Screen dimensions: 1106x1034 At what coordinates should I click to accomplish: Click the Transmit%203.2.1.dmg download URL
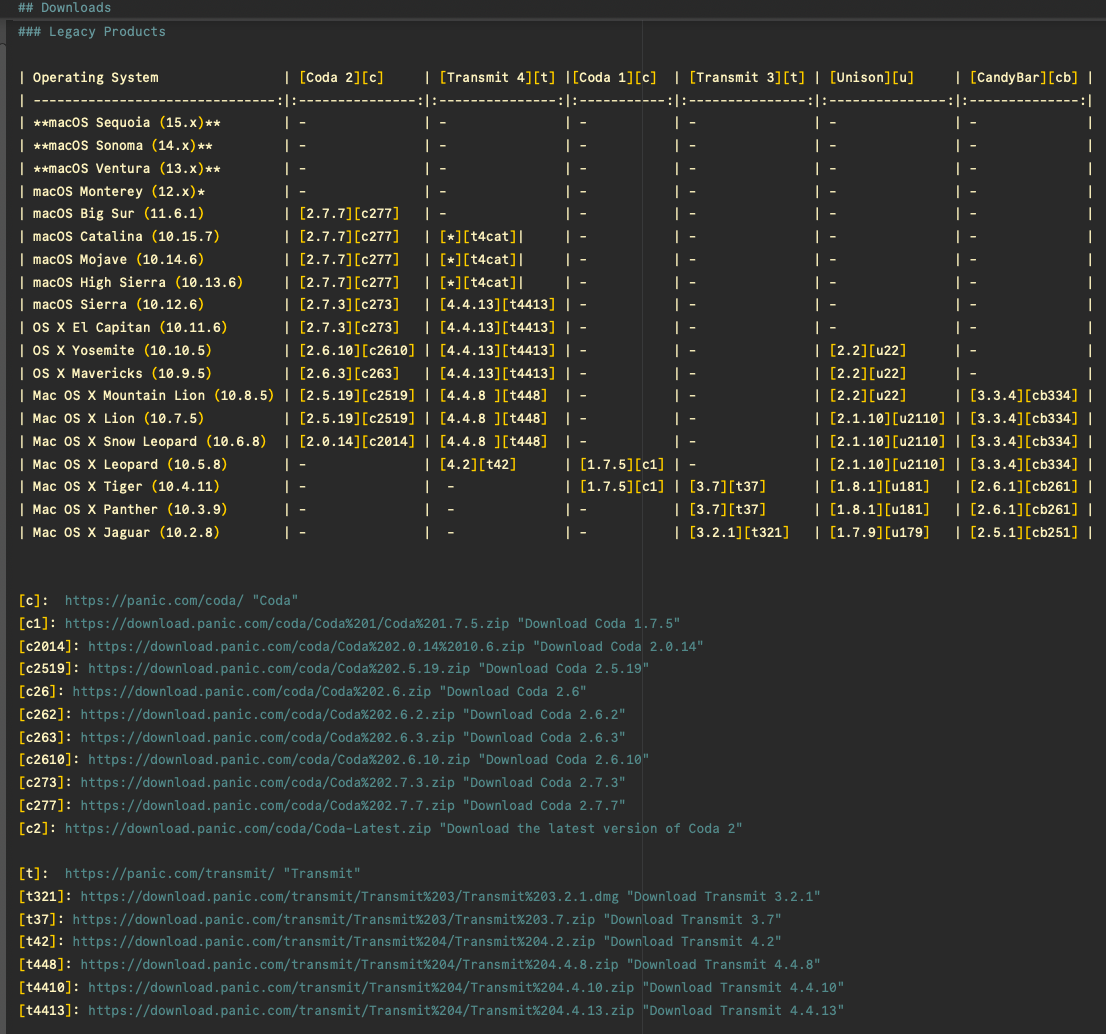tap(350, 896)
